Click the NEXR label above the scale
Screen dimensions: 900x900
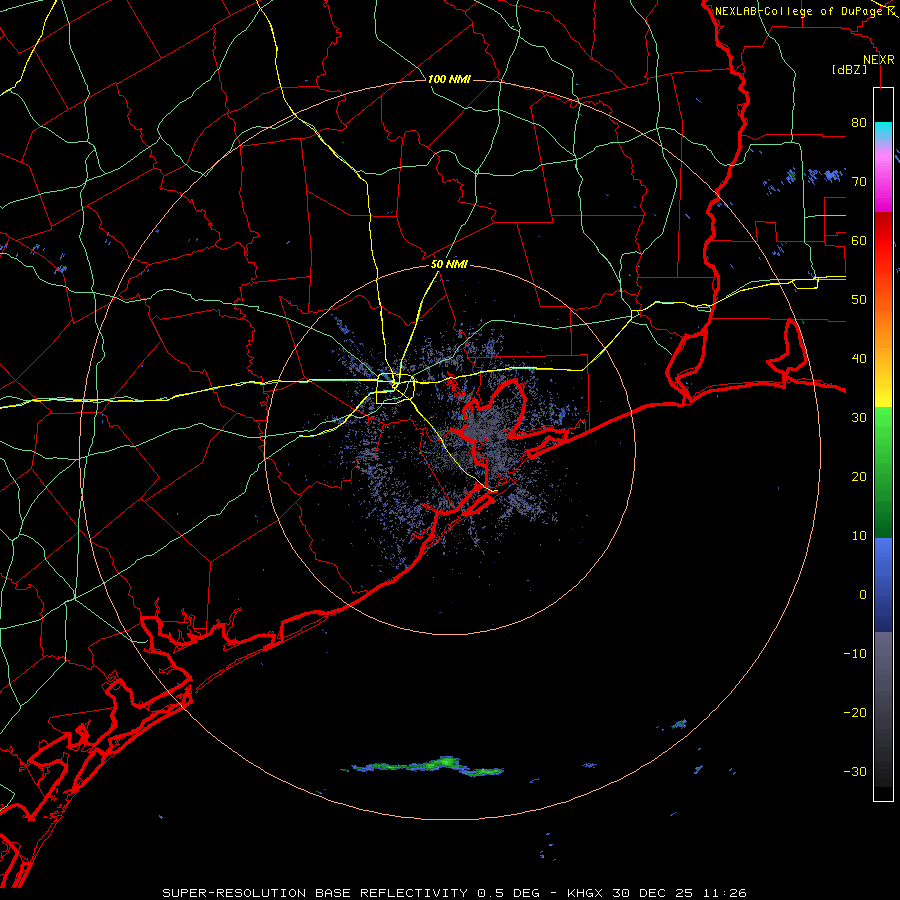tap(878, 60)
